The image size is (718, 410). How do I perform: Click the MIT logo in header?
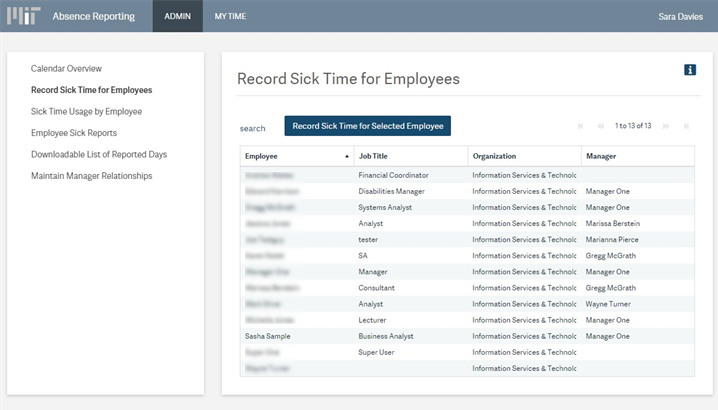(24, 16)
